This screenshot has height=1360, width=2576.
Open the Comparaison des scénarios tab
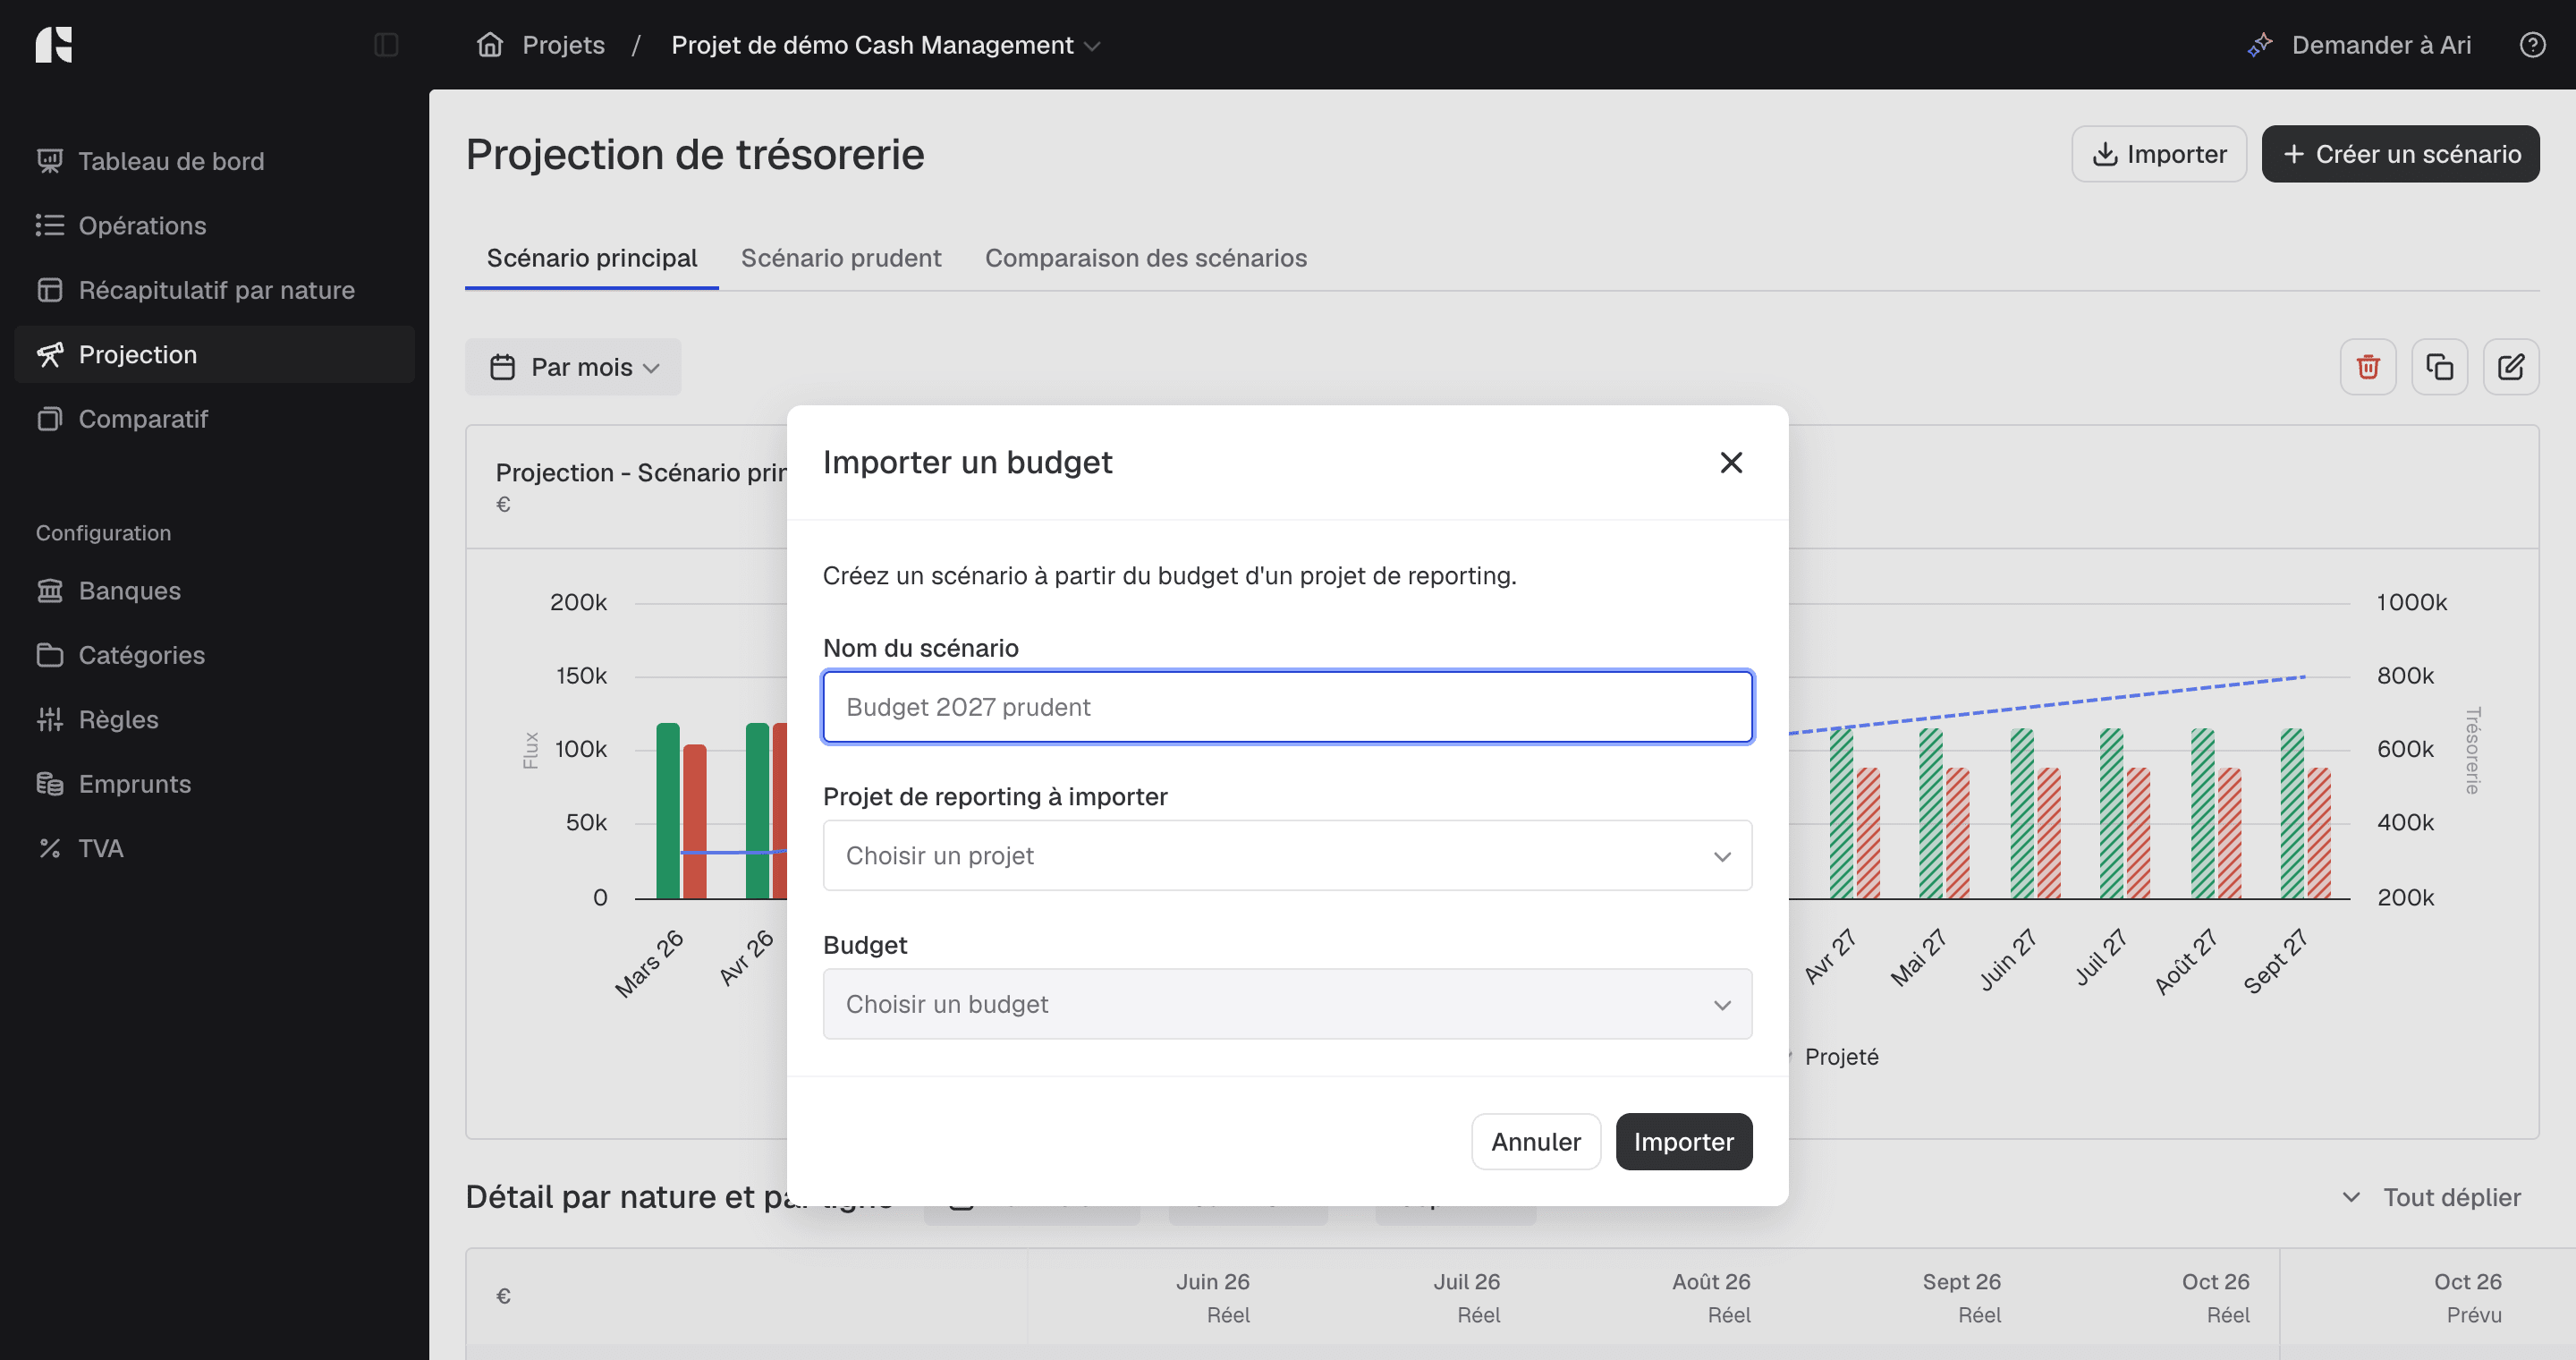point(1145,258)
